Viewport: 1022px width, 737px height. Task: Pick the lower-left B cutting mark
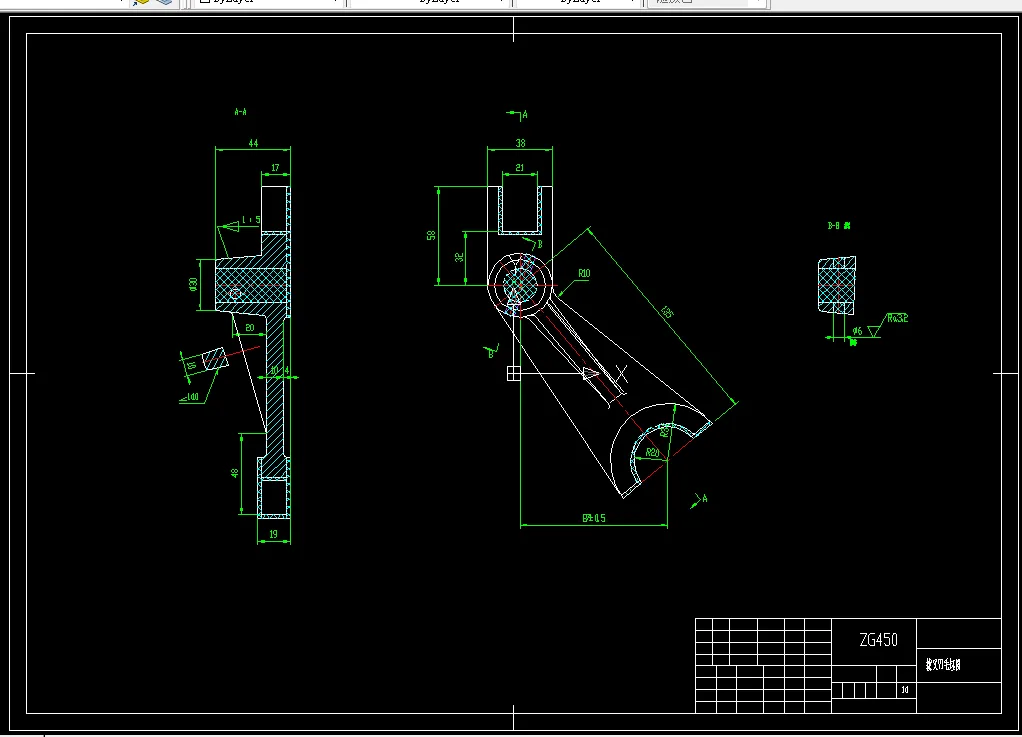pos(492,352)
